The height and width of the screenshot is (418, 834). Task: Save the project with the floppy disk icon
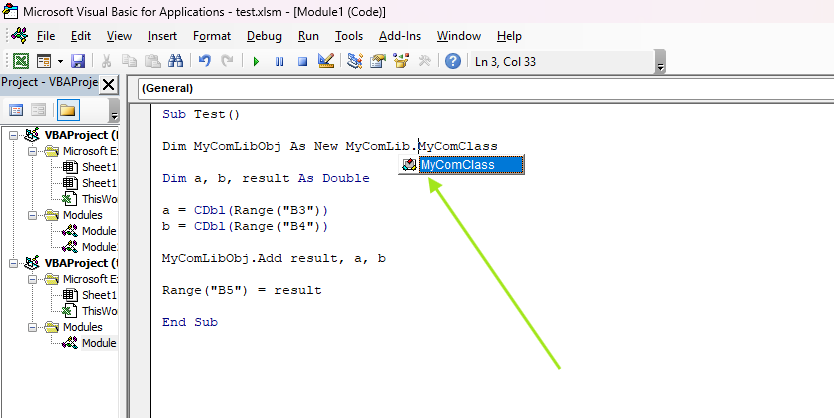tap(78, 61)
